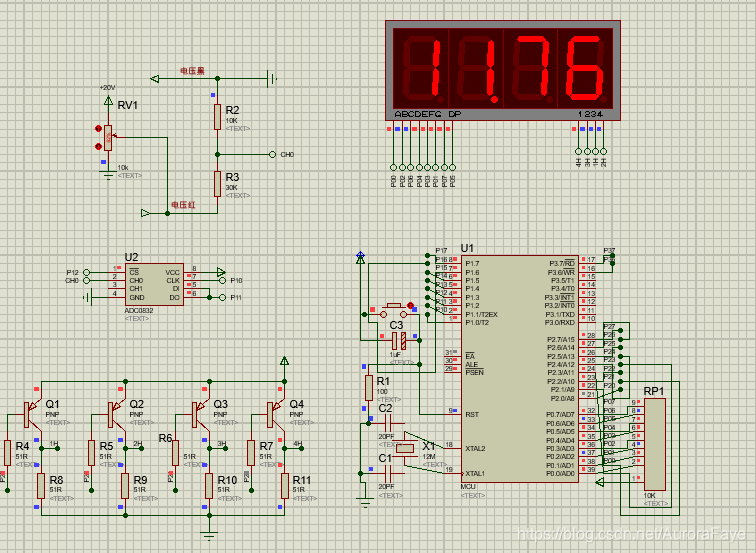
Task: Click the P11 terminal on U2's DO line
Action: pos(222,297)
